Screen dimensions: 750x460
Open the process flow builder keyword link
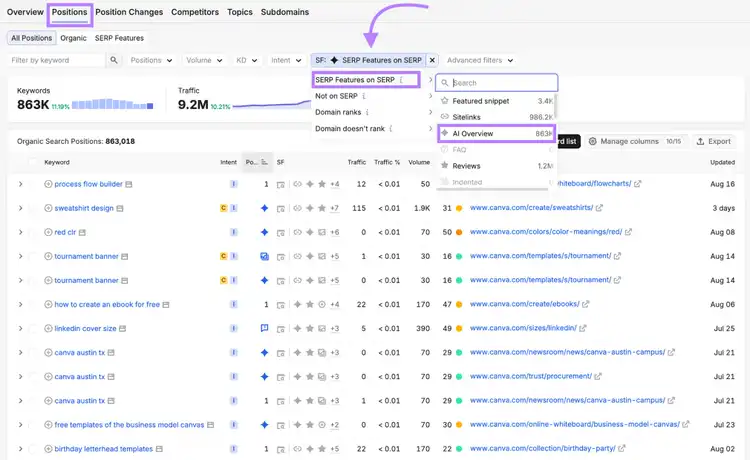coord(88,184)
